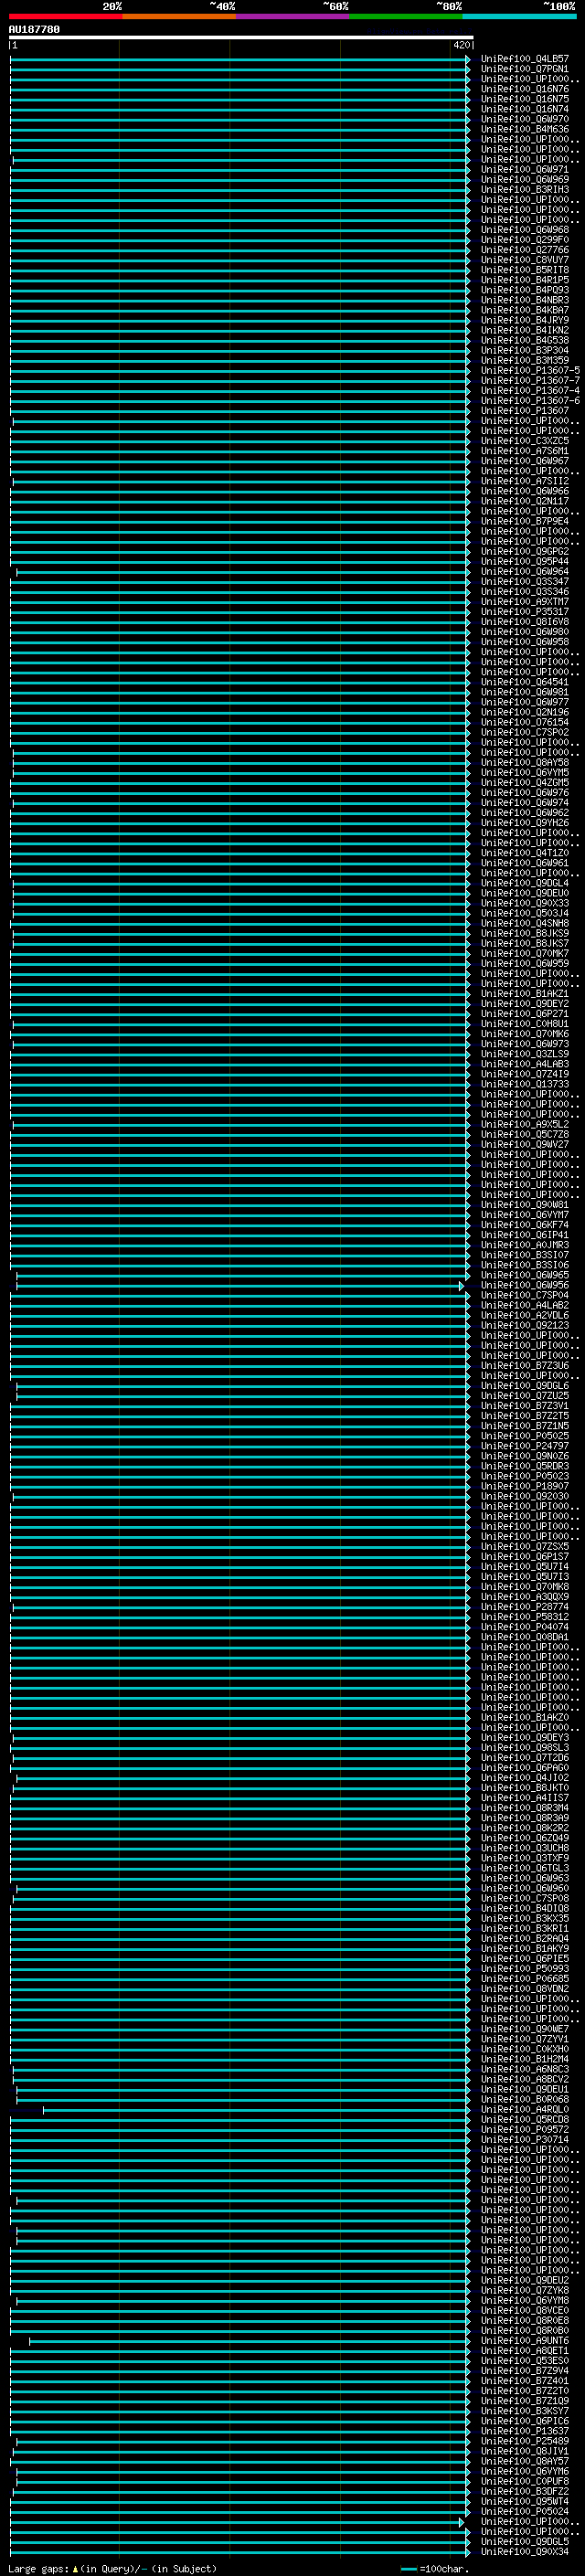
Task: Click the white query ruler bar
Action: [x=241, y=37]
